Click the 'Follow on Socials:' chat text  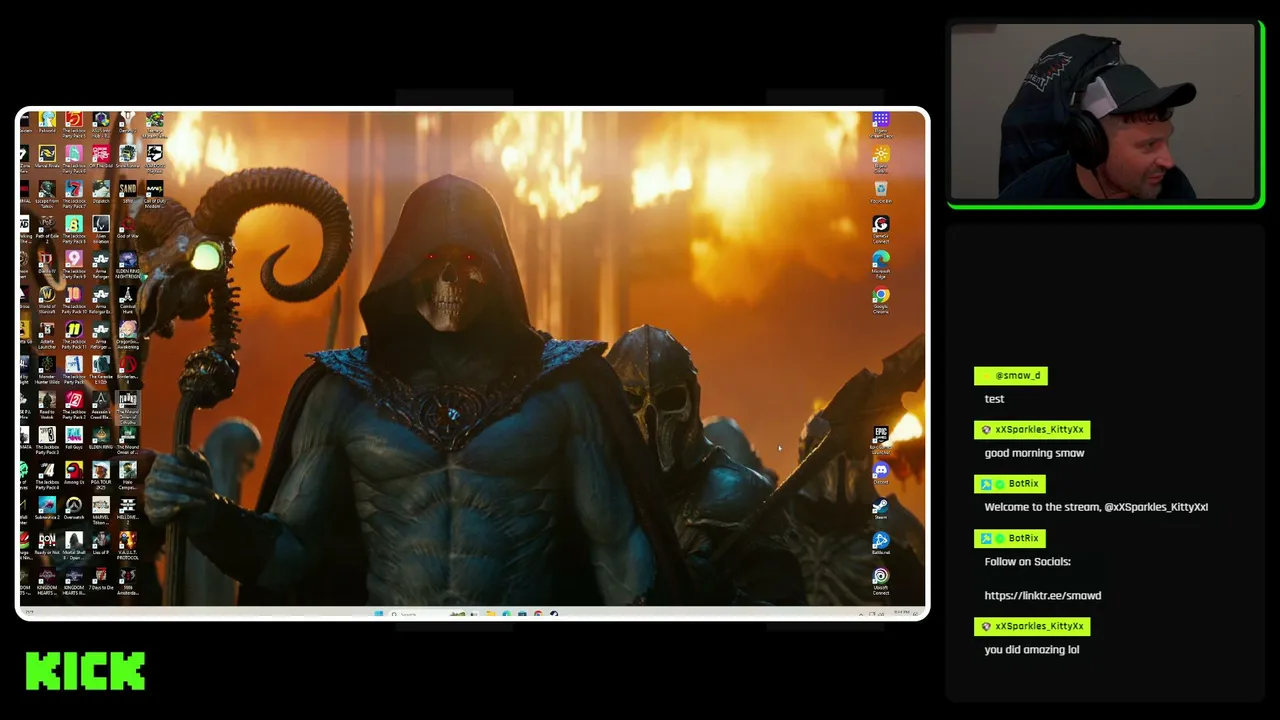tap(1027, 562)
